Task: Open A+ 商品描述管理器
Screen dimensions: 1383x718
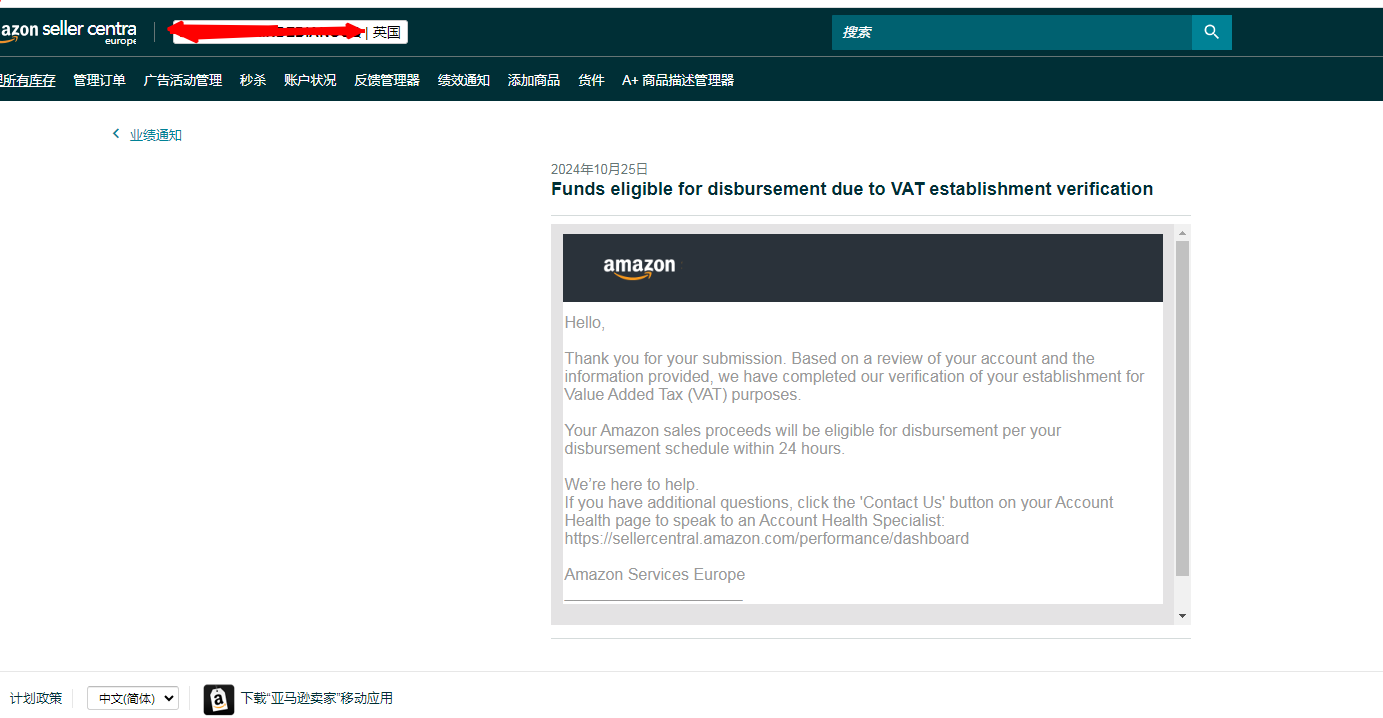Action: click(678, 80)
